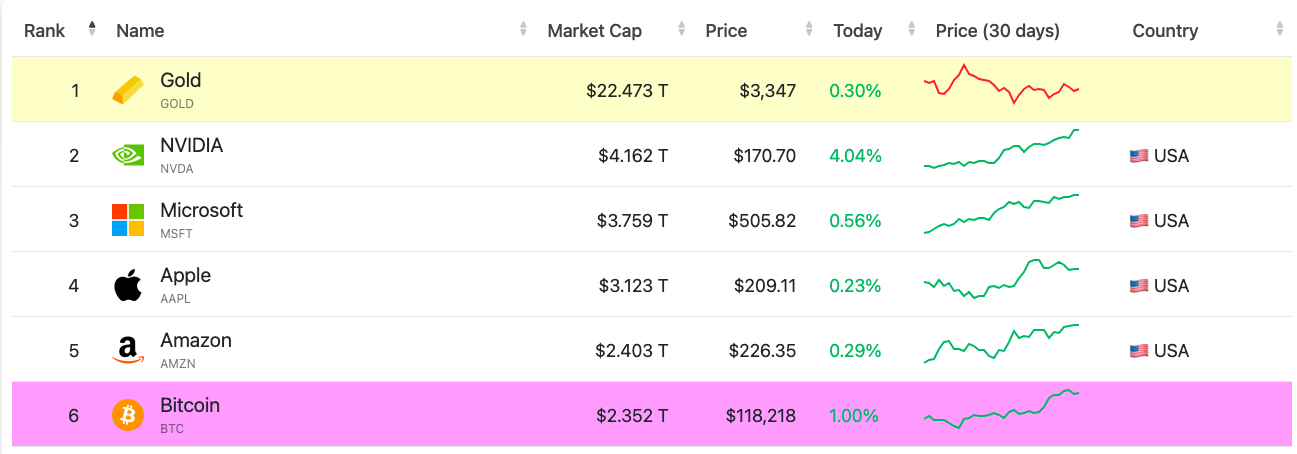This screenshot has height=454, width=1297.
Task: Click the USA flag in Amazon row
Action: pyautogui.click(x=1138, y=351)
